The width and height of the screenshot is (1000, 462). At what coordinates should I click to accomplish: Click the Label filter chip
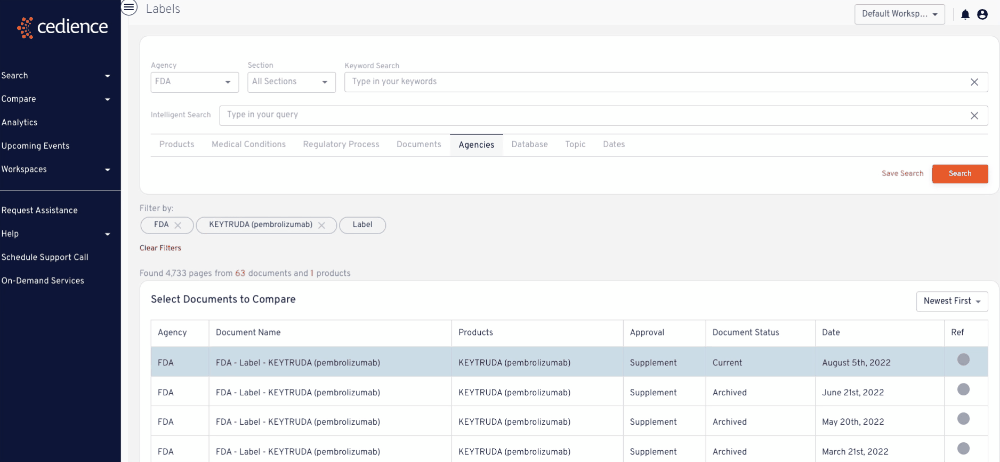(x=362, y=225)
